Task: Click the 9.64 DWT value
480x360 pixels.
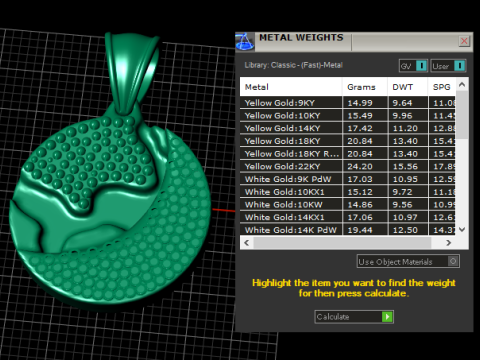Action: coord(402,103)
